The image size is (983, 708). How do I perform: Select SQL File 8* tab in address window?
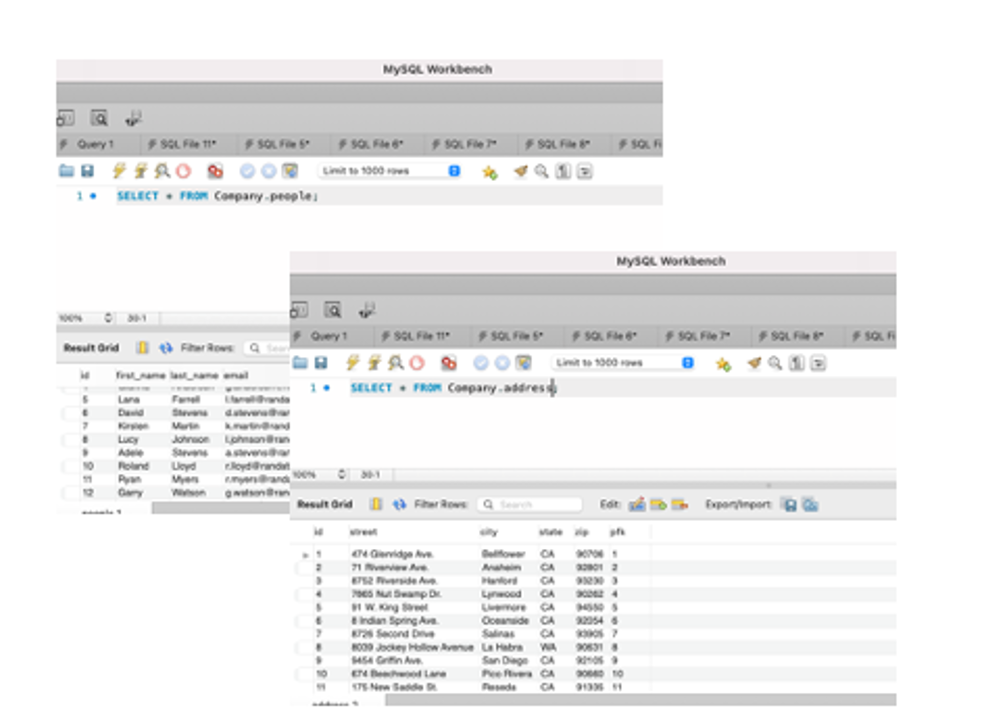(x=792, y=336)
